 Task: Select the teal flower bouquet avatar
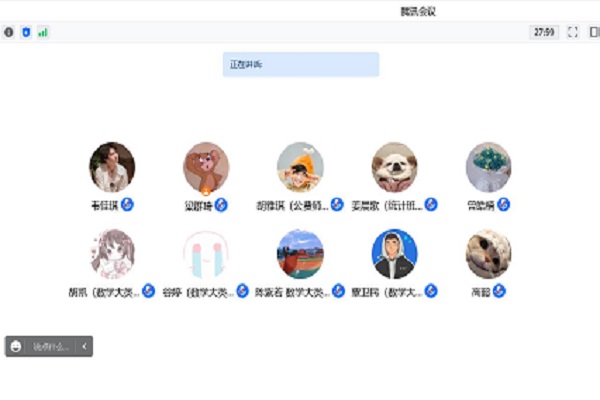point(489,167)
